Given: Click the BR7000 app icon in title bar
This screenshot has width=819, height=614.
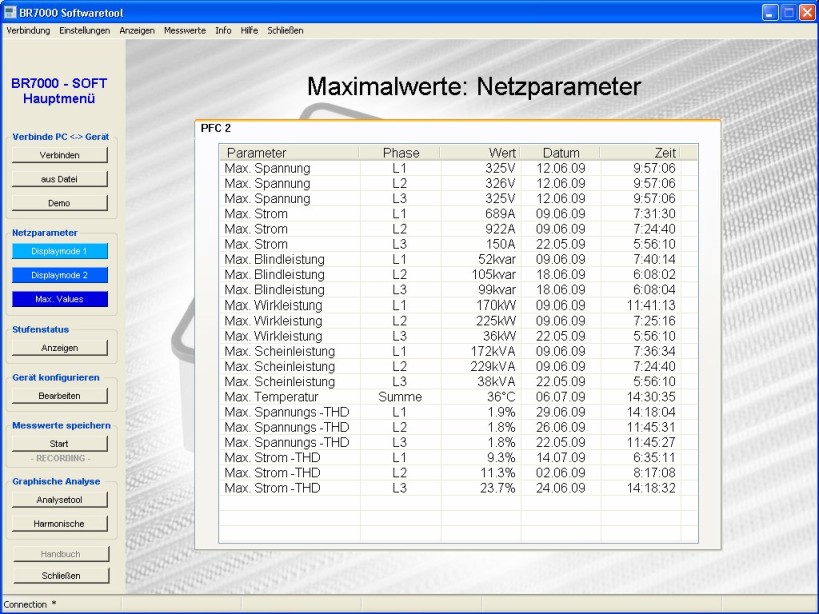Looking at the screenshot, I should click(x=10, y=12).
